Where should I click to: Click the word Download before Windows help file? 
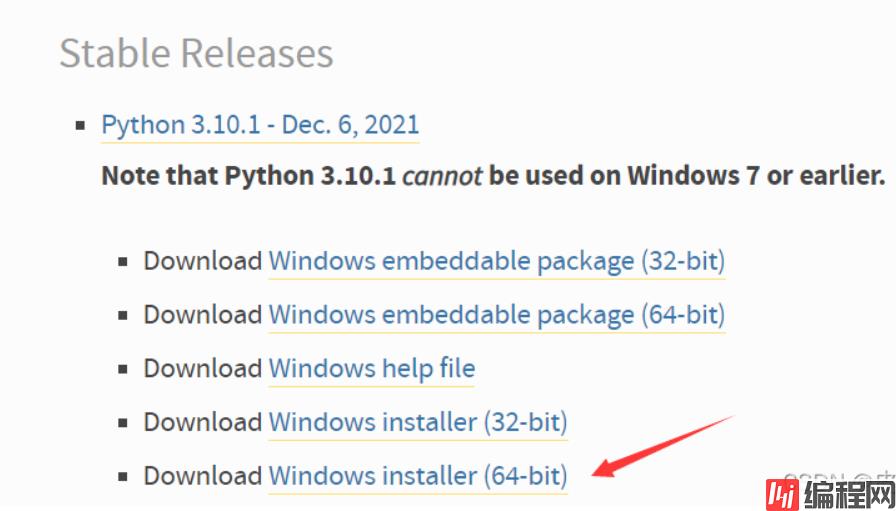point(202,369)
